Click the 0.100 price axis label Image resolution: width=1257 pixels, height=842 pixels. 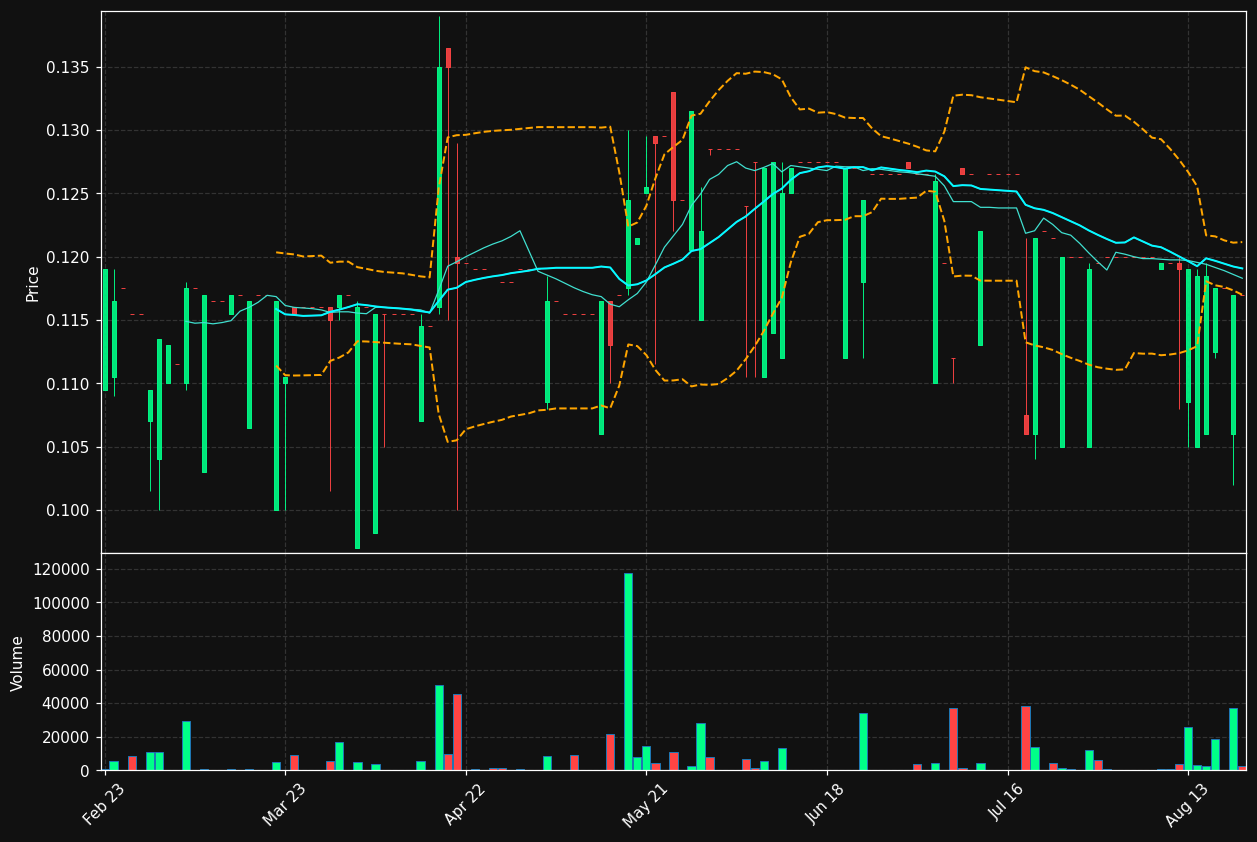(69, 511)
